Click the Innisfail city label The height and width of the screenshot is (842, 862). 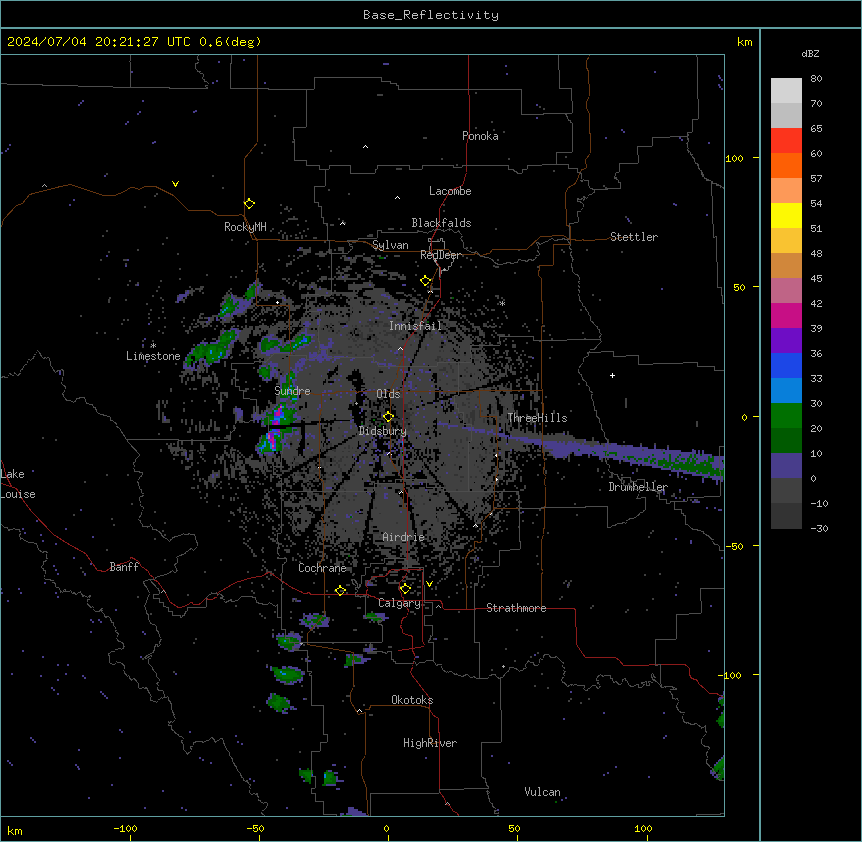tap(415, 326)
